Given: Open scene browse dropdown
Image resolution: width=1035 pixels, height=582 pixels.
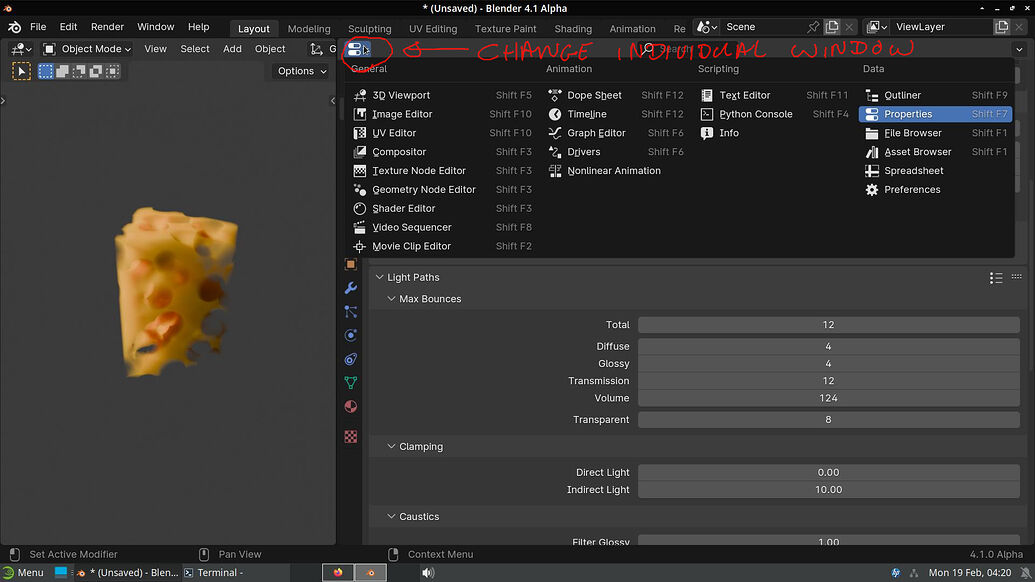Looking at the screenshot, I should (x=707, y=27).
